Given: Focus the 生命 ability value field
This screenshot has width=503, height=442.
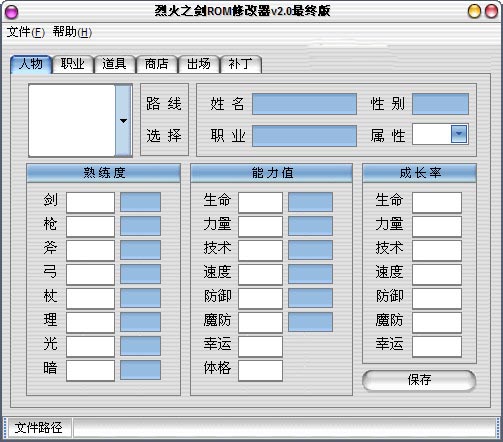Looking at the screenshot, I should point(260,202).
